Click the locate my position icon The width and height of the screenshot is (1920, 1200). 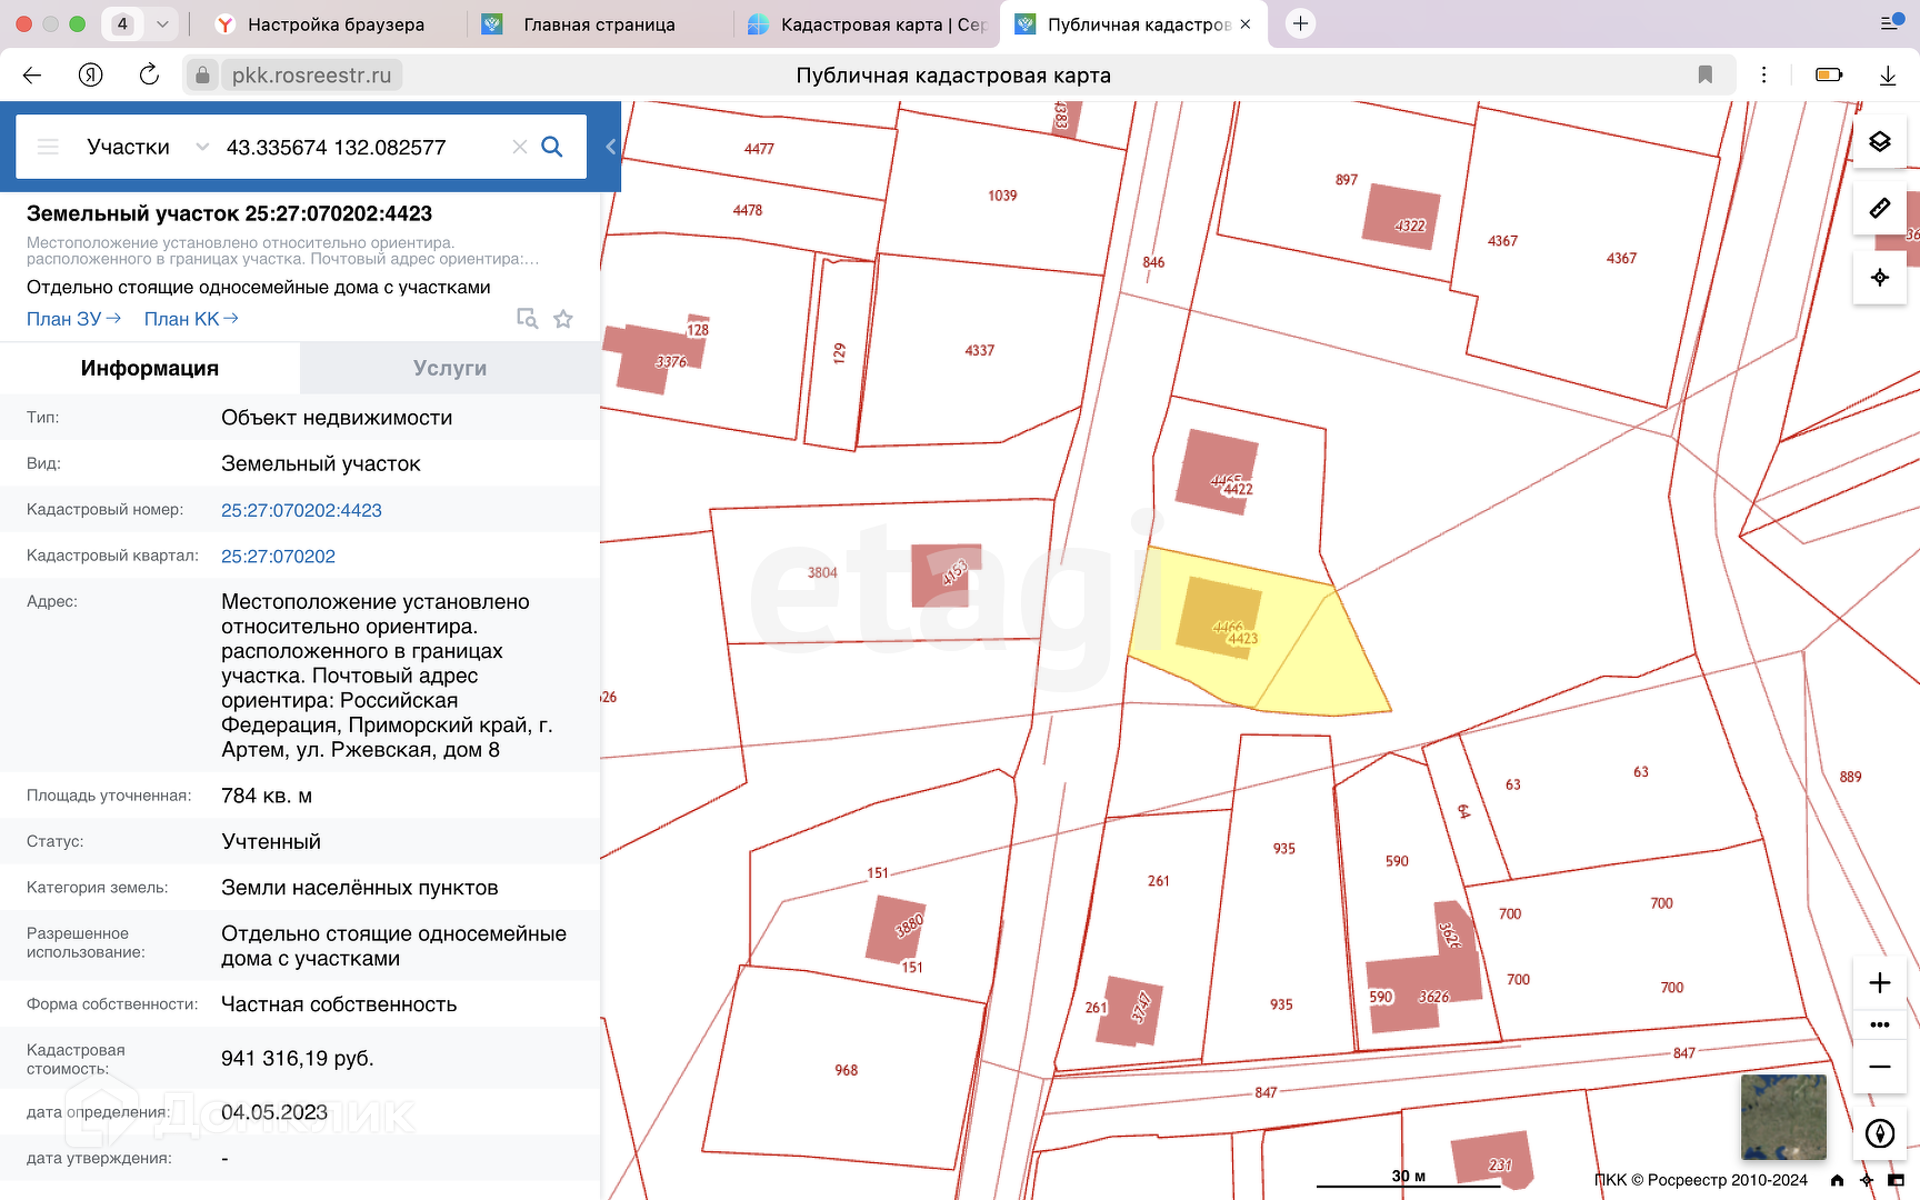click(1879, 277)
